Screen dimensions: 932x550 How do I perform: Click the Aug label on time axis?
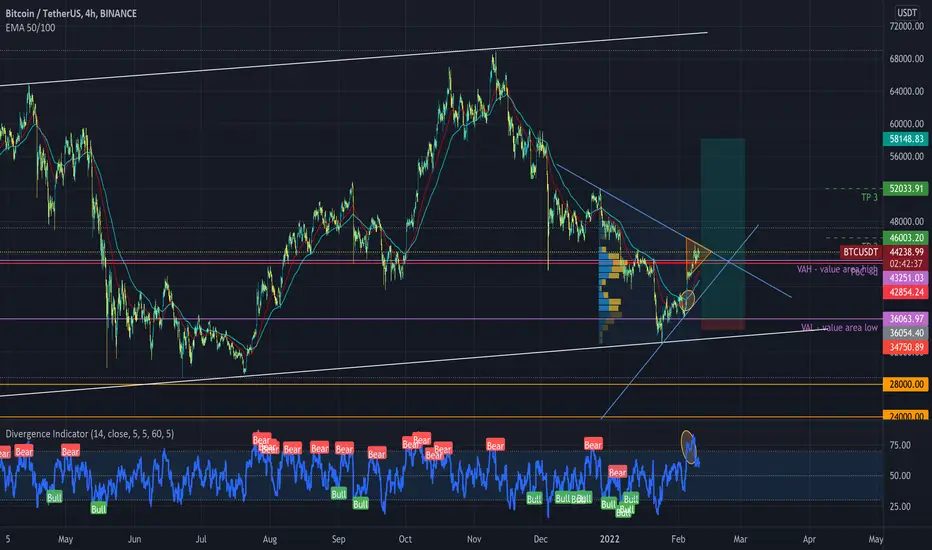click(270, 539)
